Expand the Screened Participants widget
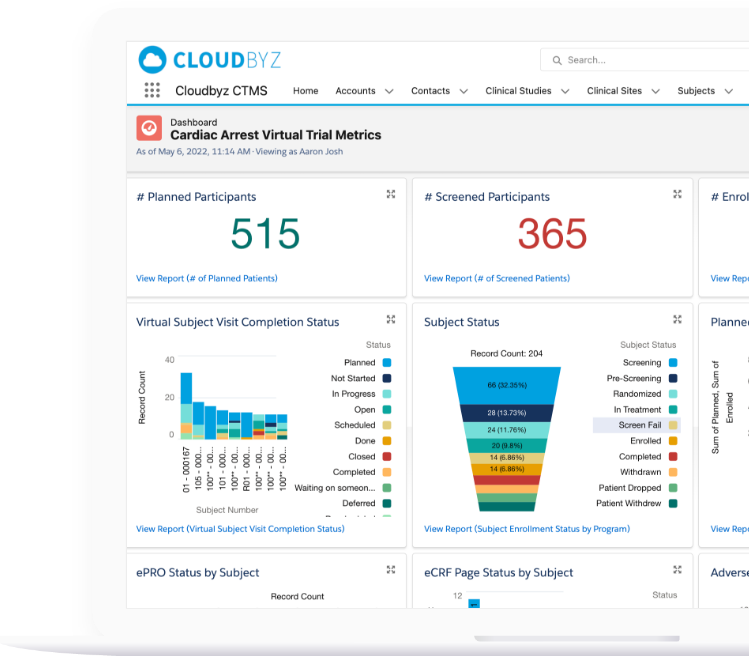 pyautogui.click(x=678, y=195)
